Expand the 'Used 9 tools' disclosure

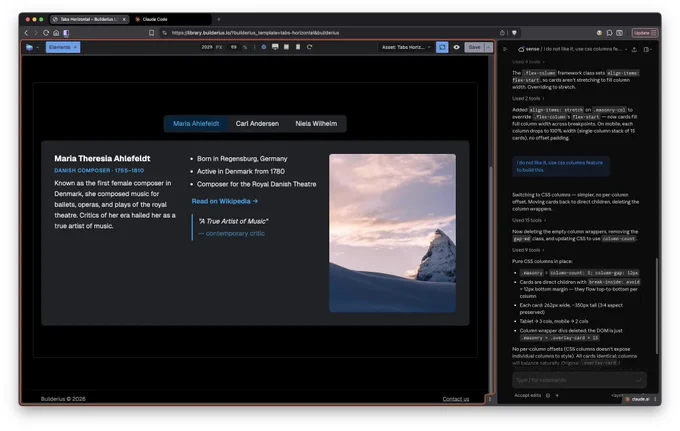point(528,250)
